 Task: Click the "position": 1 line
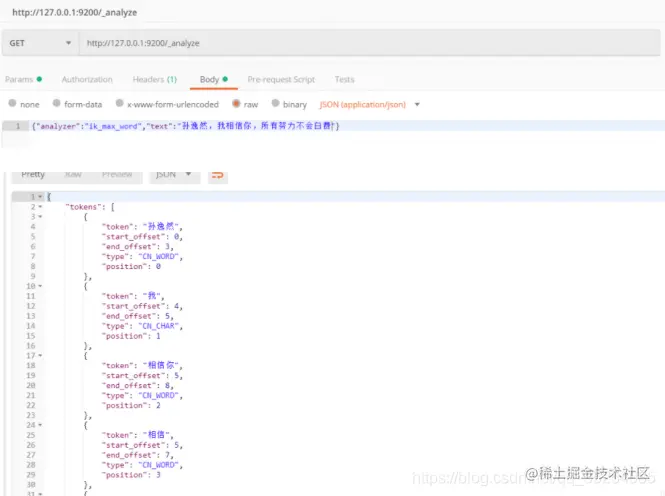click(x=131, y=336)
